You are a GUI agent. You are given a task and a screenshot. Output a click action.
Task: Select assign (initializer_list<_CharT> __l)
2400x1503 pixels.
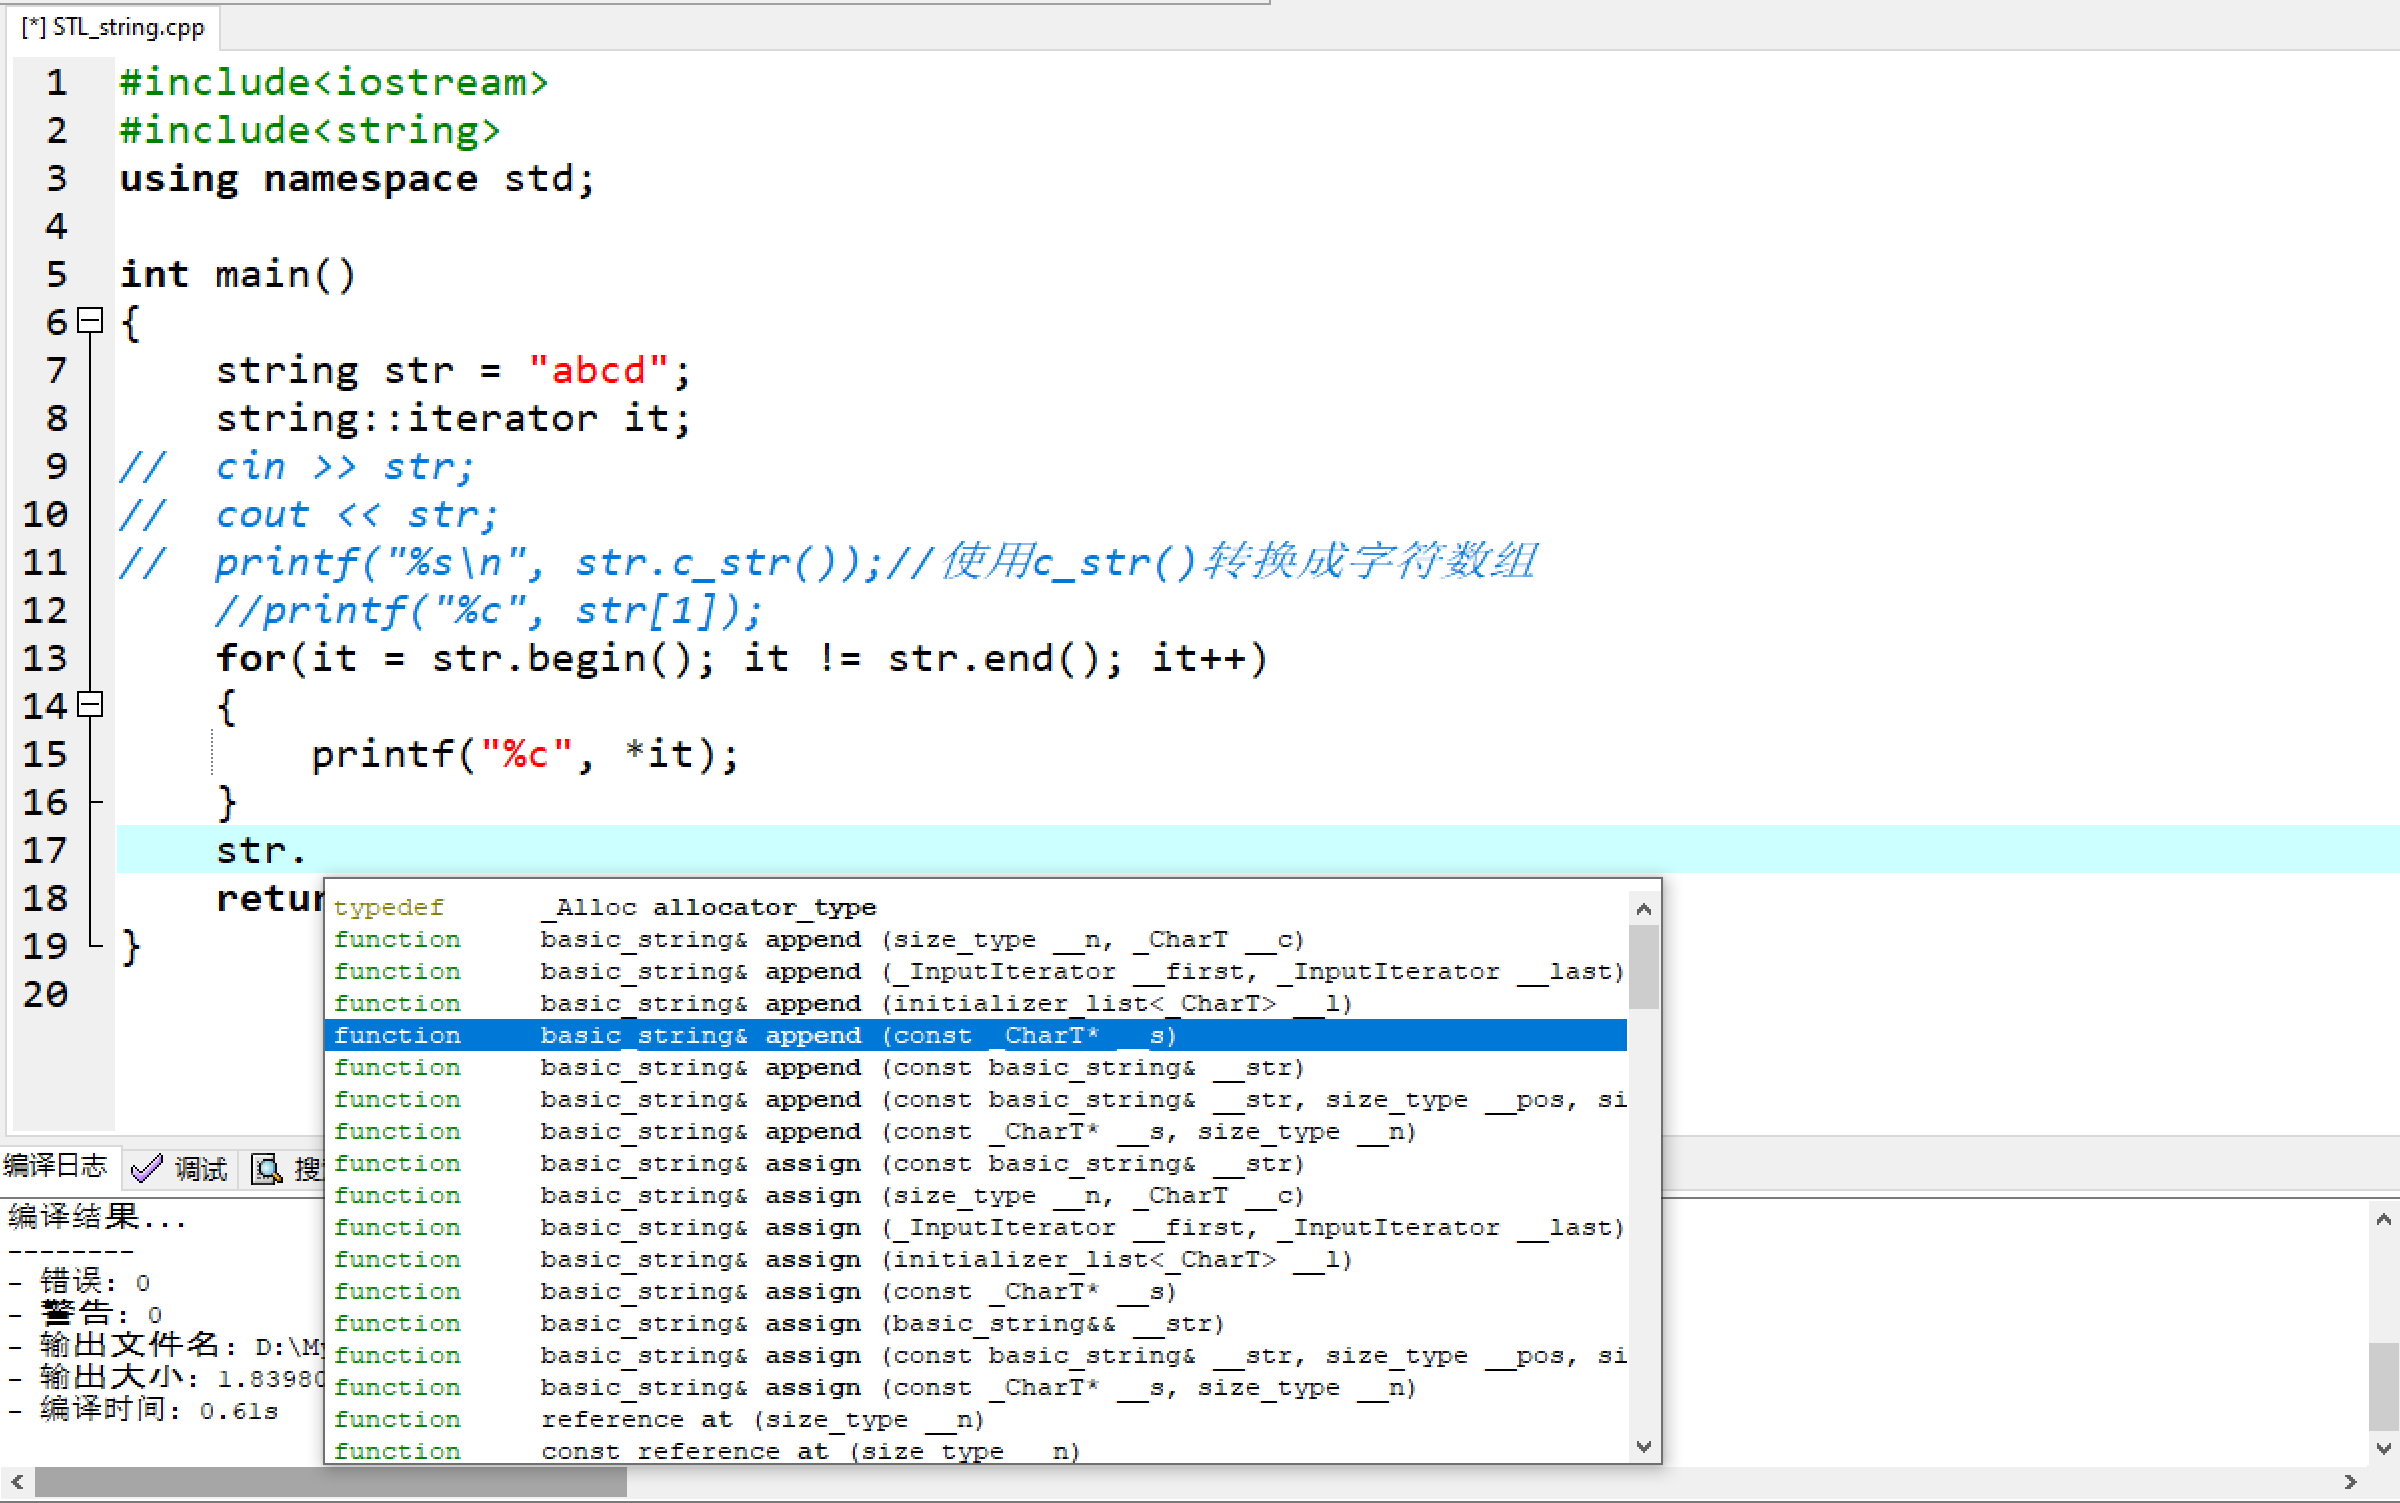coord(976,1259)
